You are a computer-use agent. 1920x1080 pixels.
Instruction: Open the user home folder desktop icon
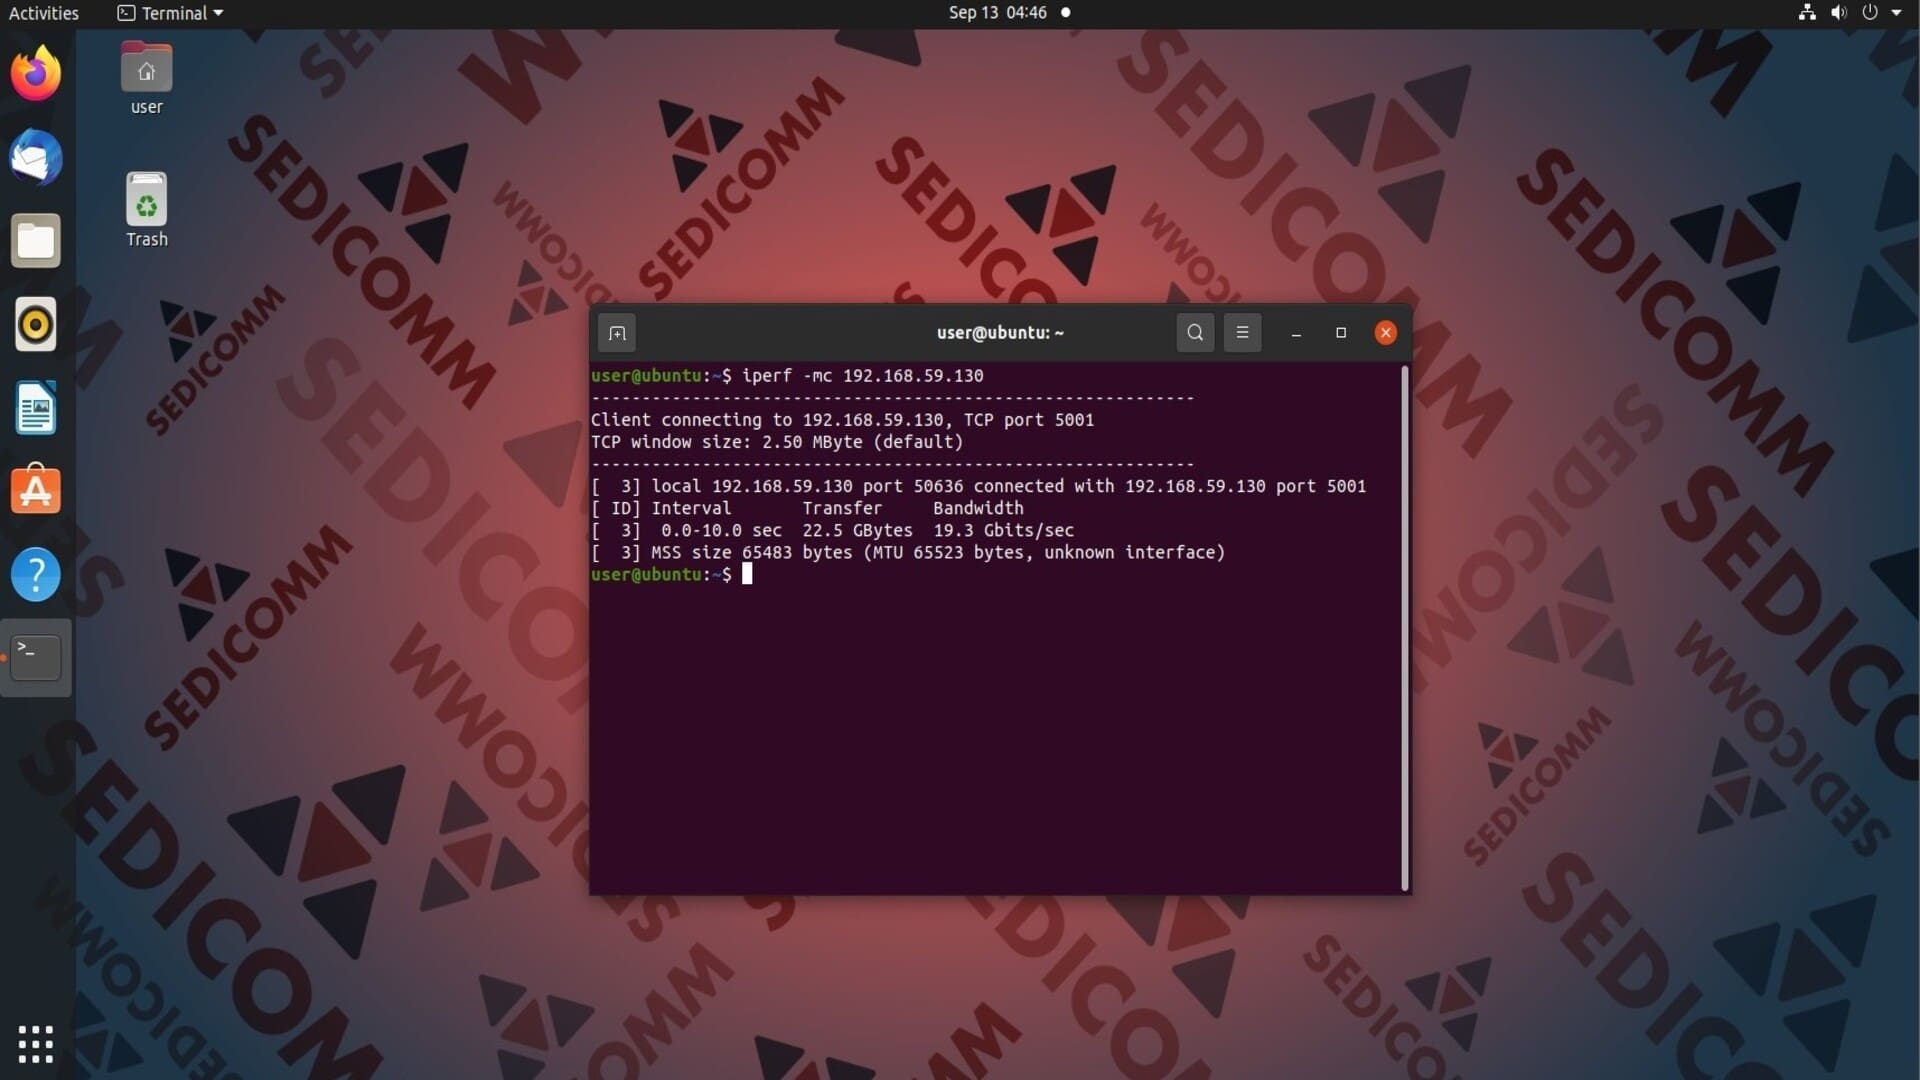(147, 79)
